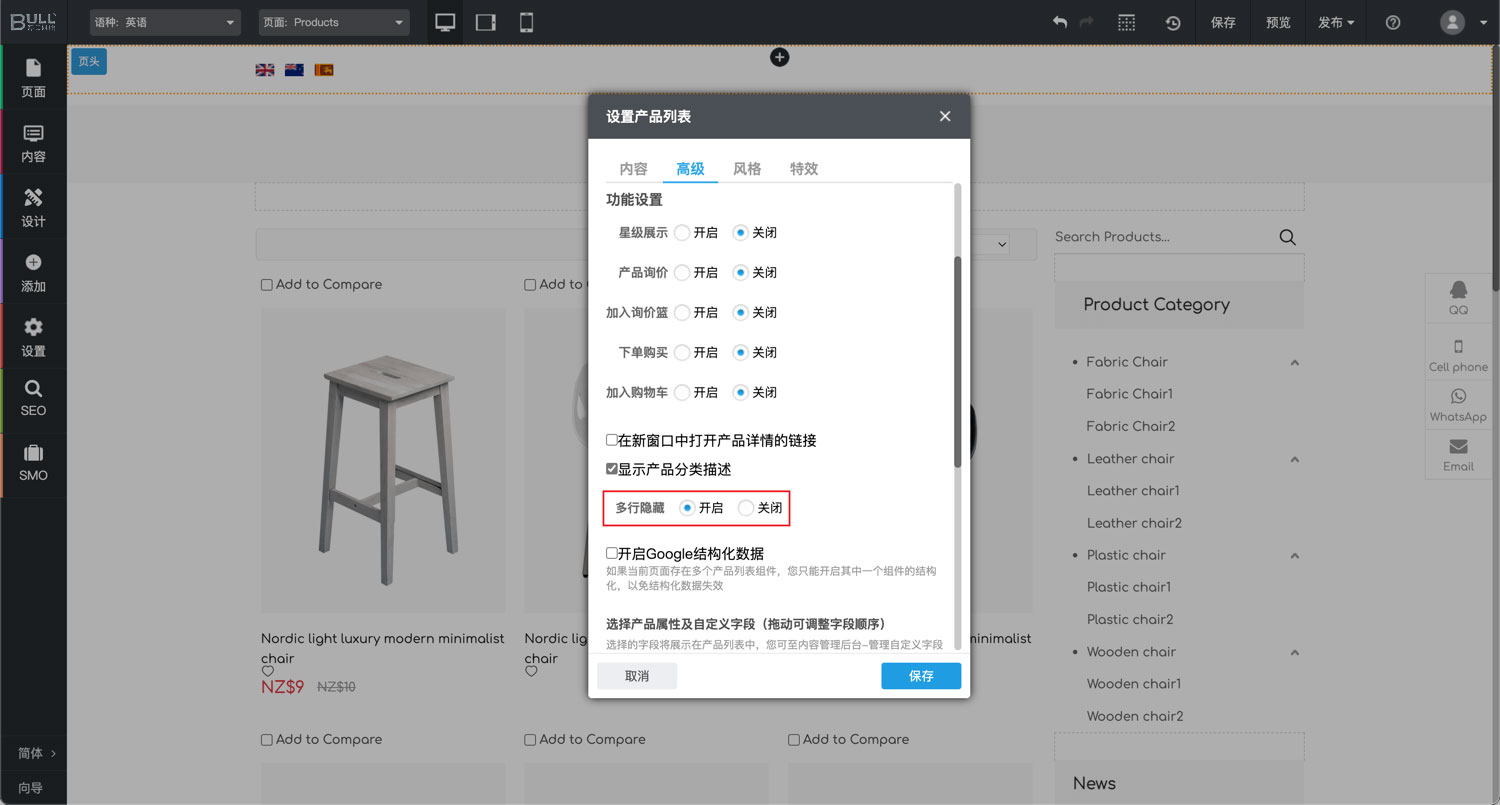Toggle the grid guides icon
This screenshot has height=805, width=1500.
coord(1126,22)
